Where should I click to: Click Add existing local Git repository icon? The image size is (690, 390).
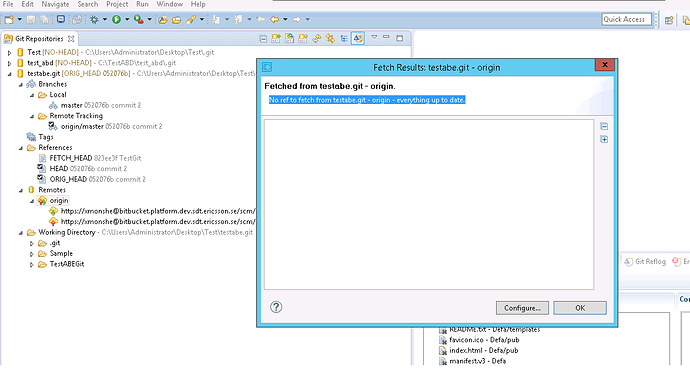(x=276, y=39)
